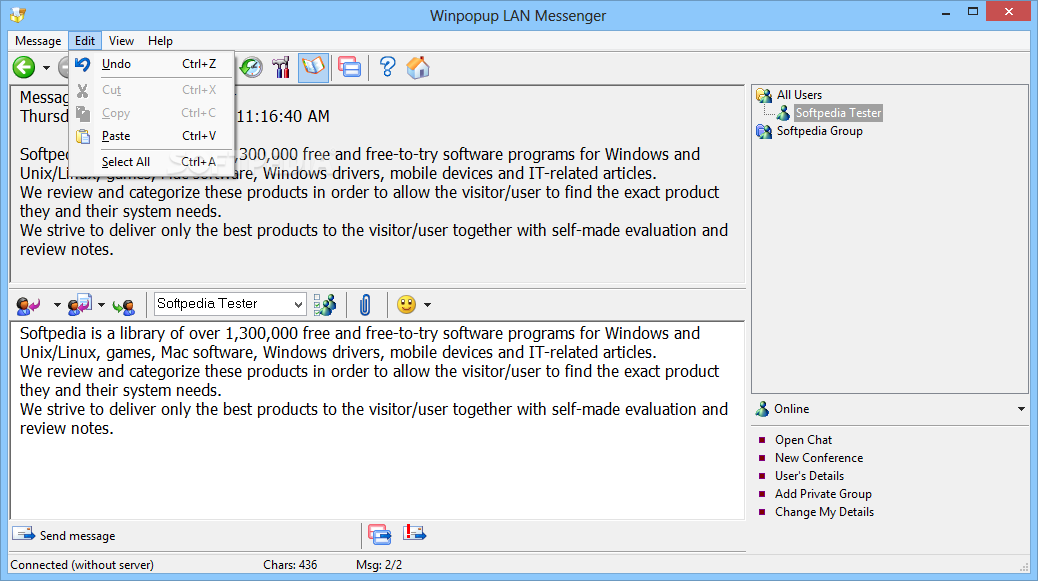1038x581 pixels.
Task: Click the green Back arrow icon
Action: [x=24, y=67]
